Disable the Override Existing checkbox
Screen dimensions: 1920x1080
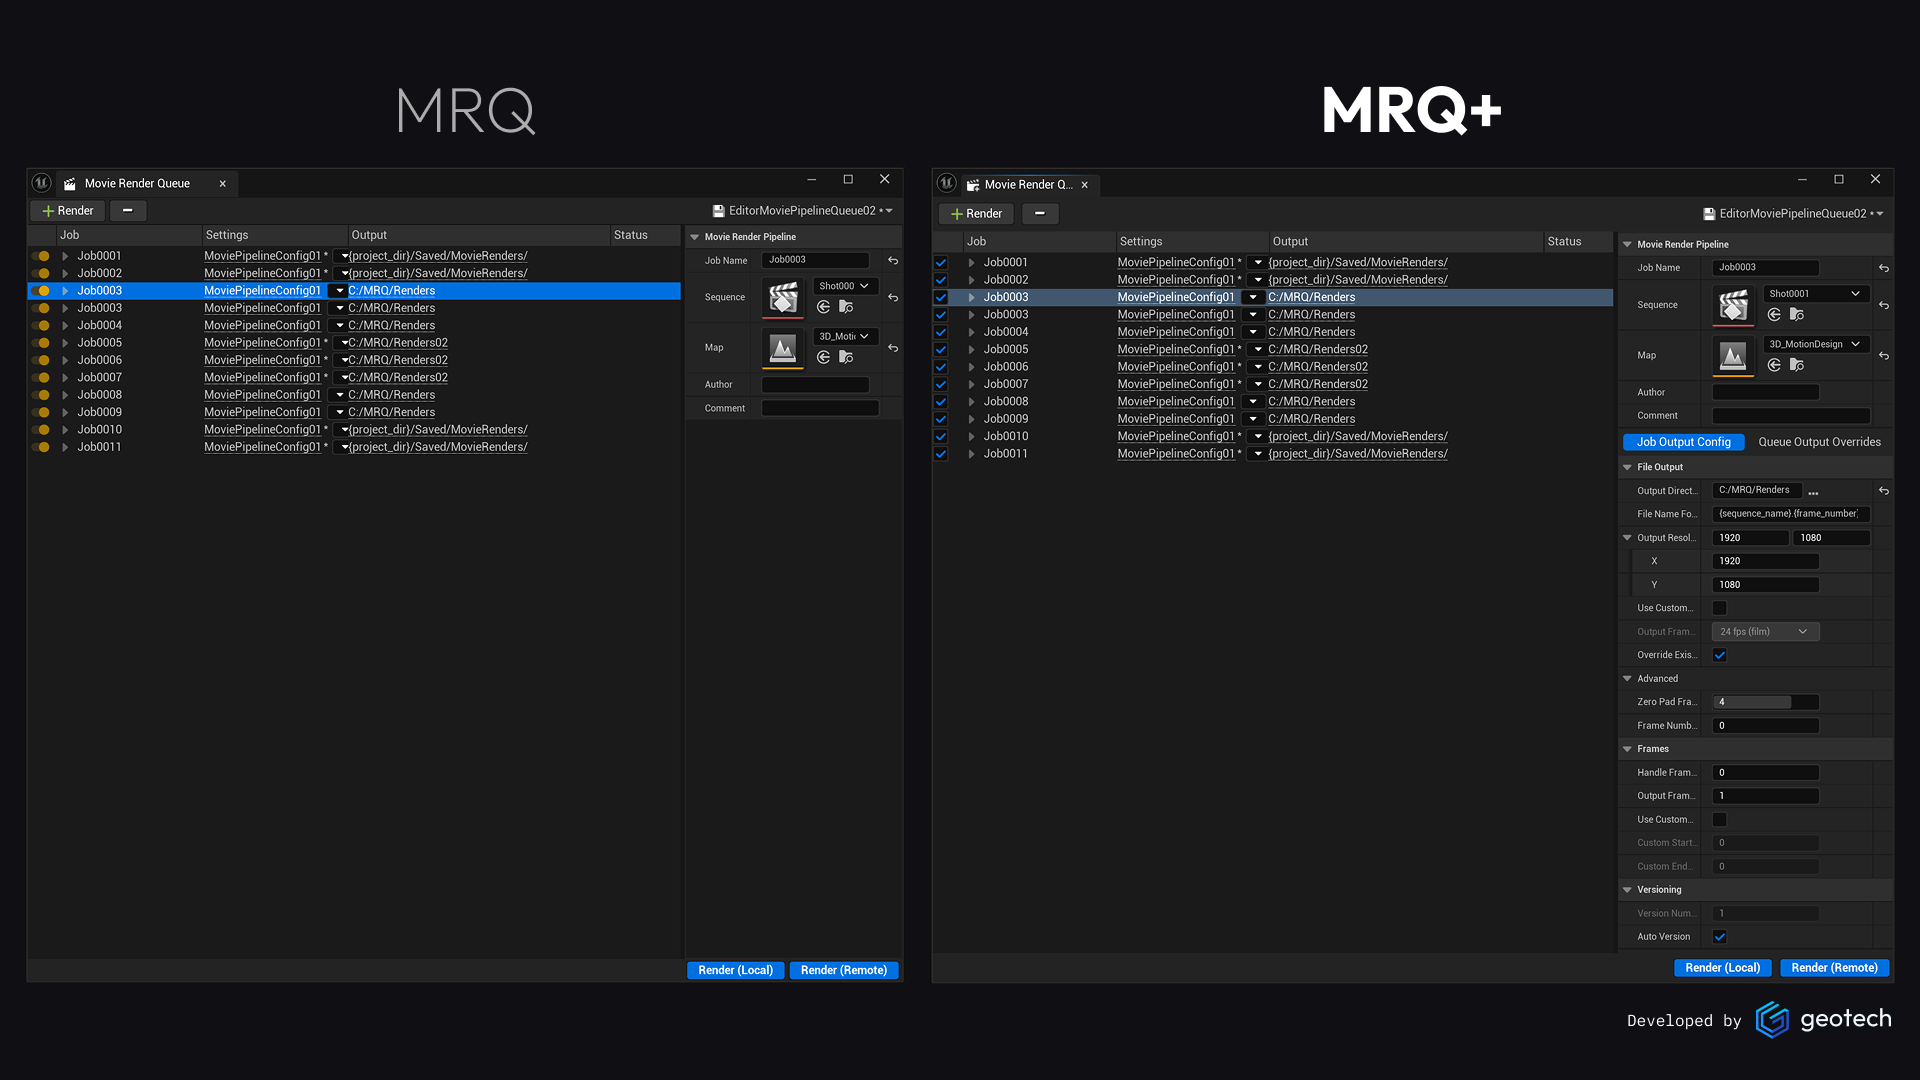coord(1719,655)
